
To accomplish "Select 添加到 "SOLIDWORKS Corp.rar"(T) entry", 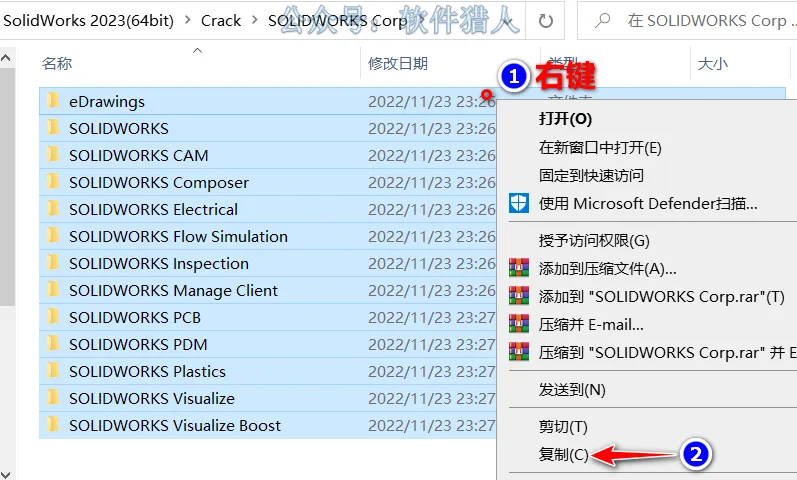I will pyautogui.click(x=662, y=296).
